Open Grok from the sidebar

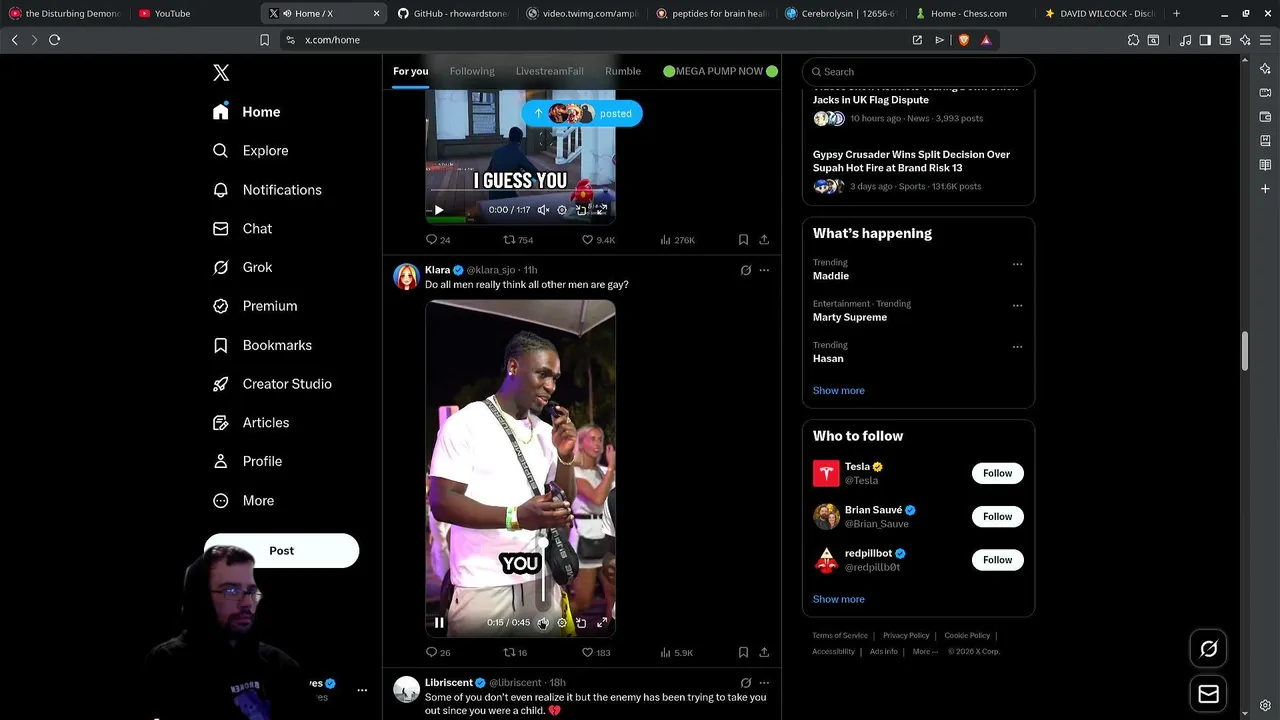(x=243, y=267)
